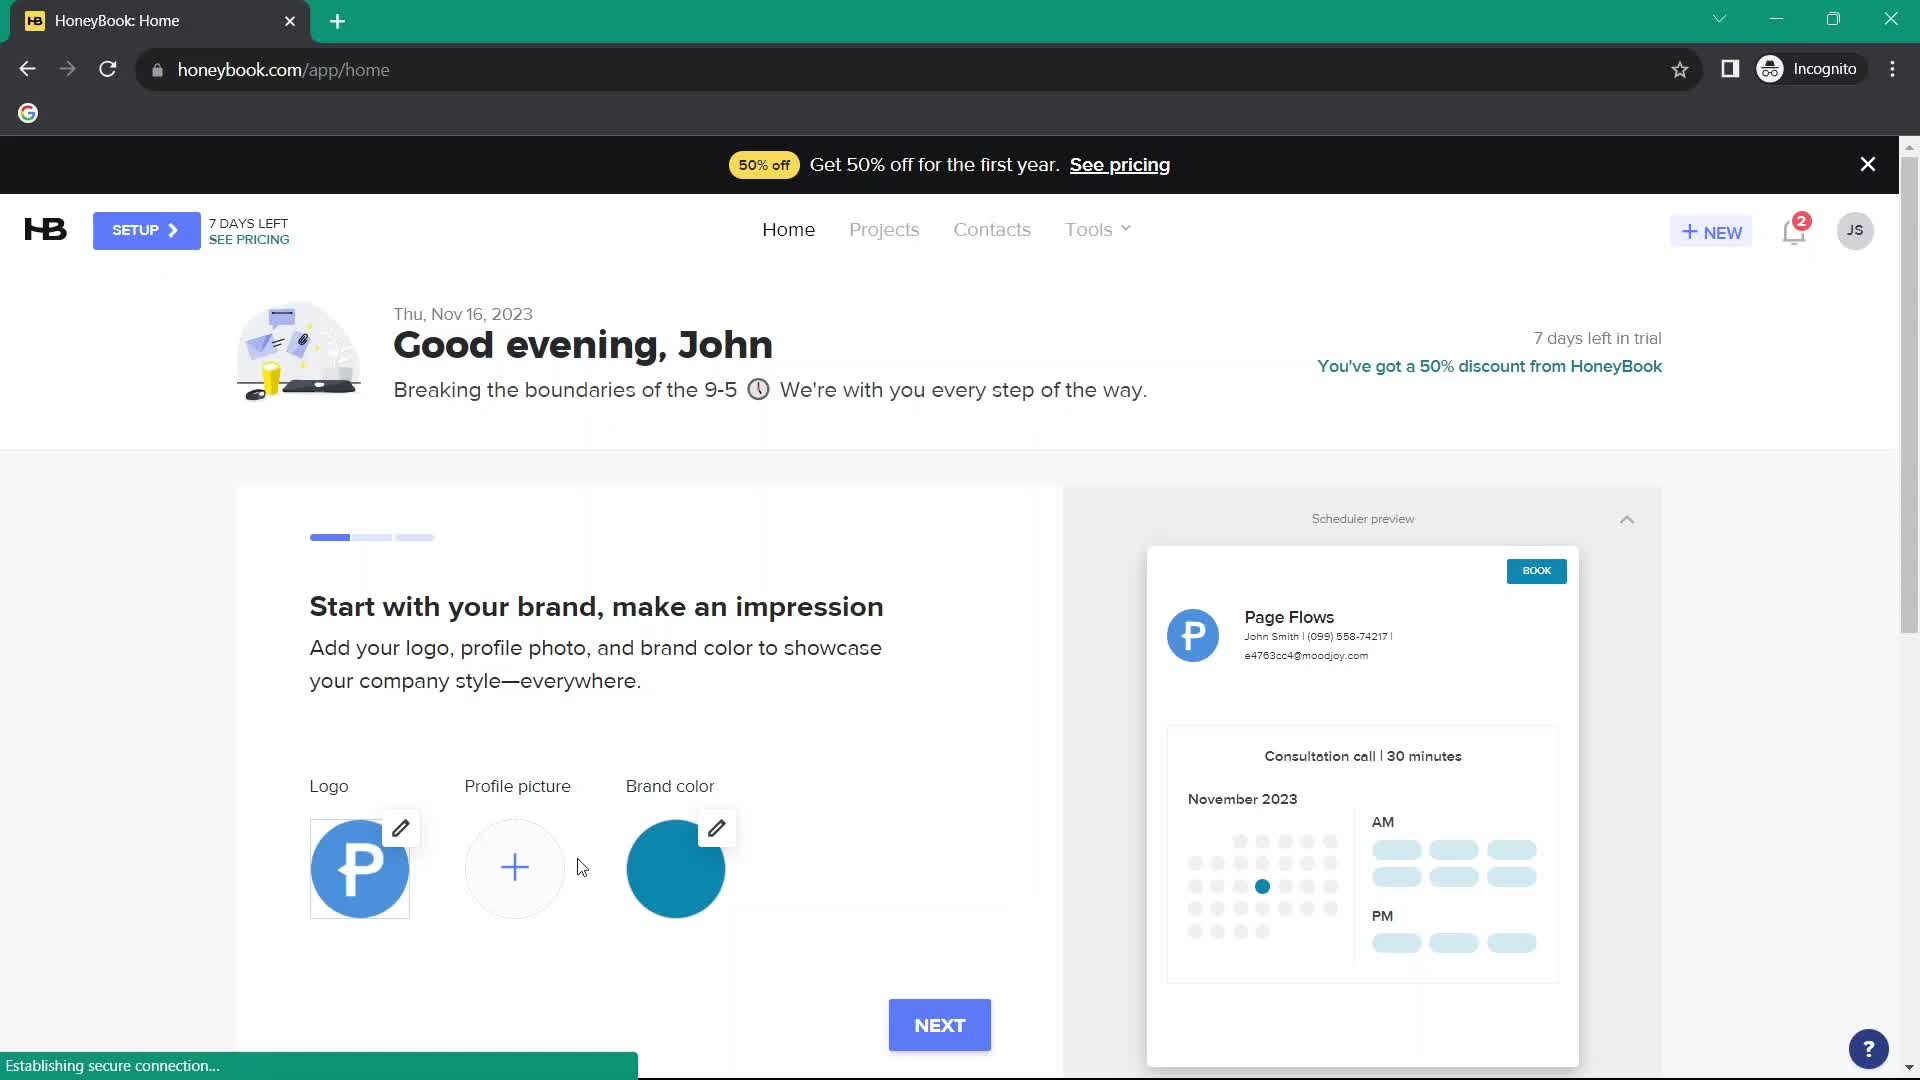Open the JS user avatar menu

point(1855,231)
